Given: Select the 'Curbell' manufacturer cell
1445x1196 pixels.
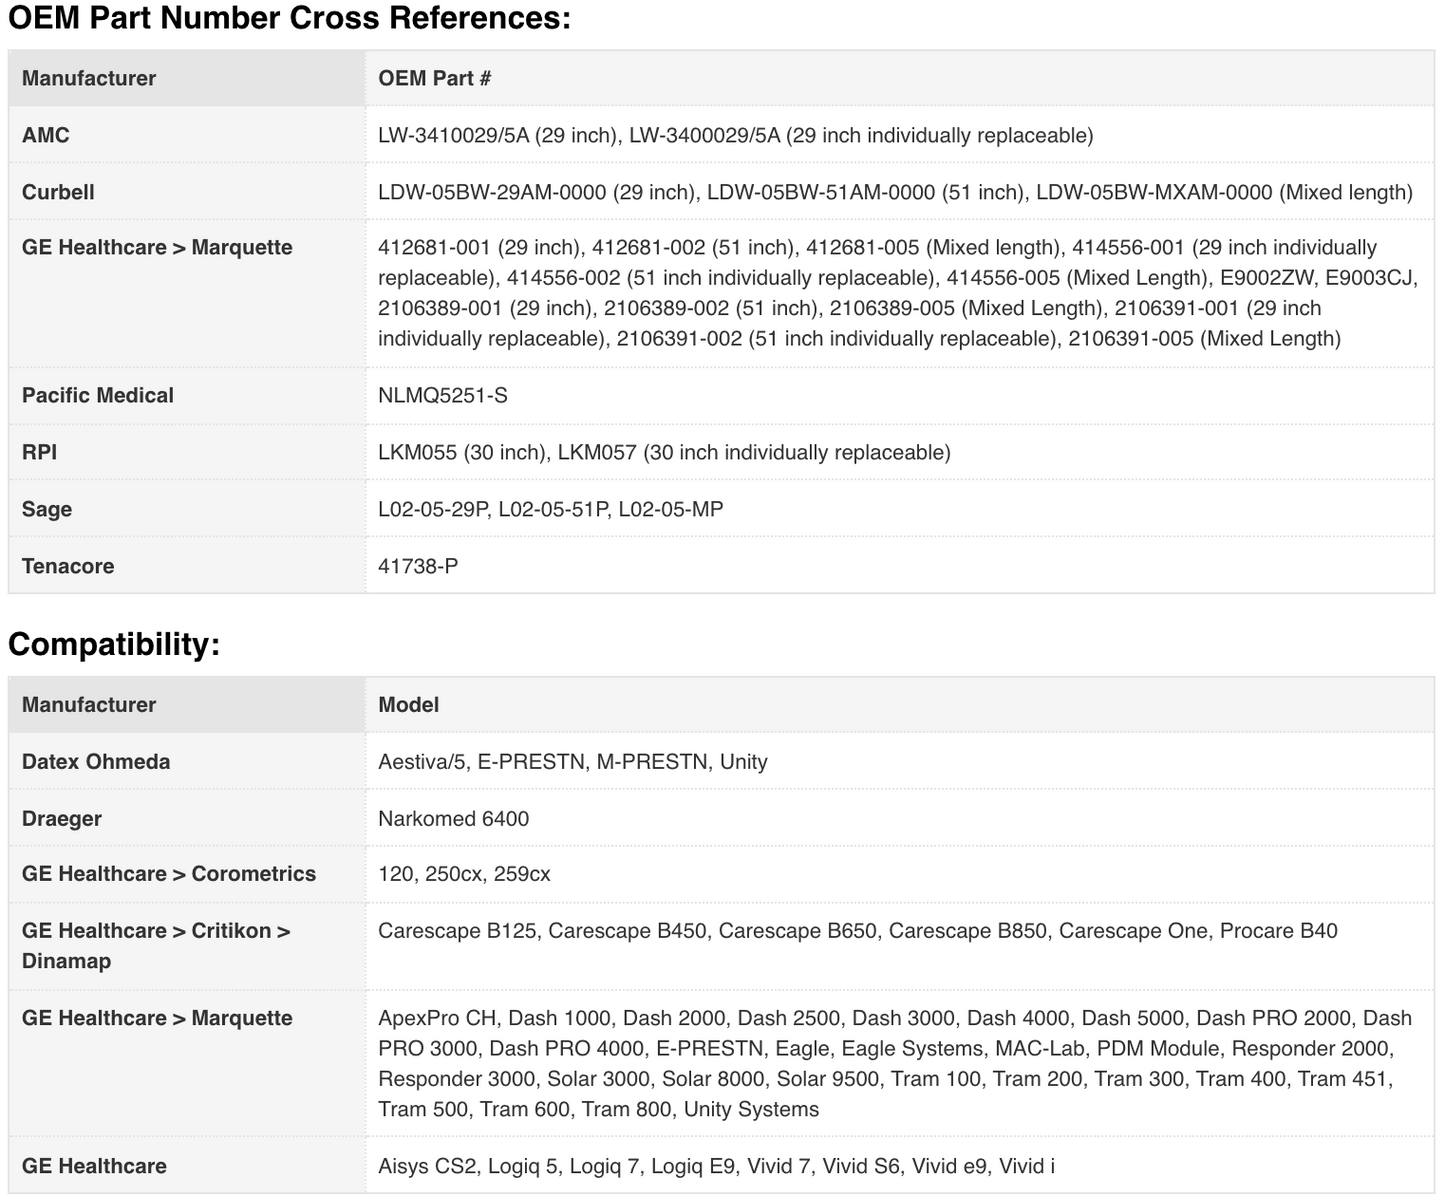Looking at the screenshot, I should tap(187, 192).
